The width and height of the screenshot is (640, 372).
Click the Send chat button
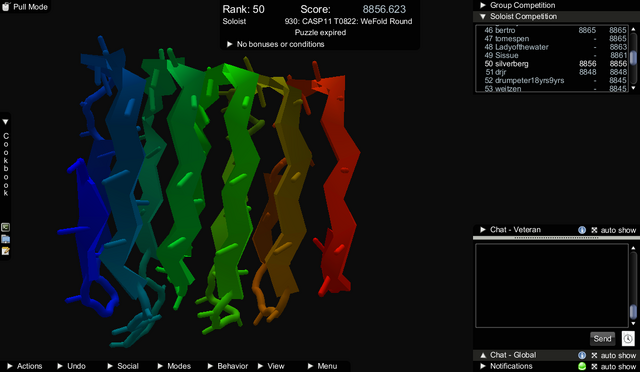[602, 339]
